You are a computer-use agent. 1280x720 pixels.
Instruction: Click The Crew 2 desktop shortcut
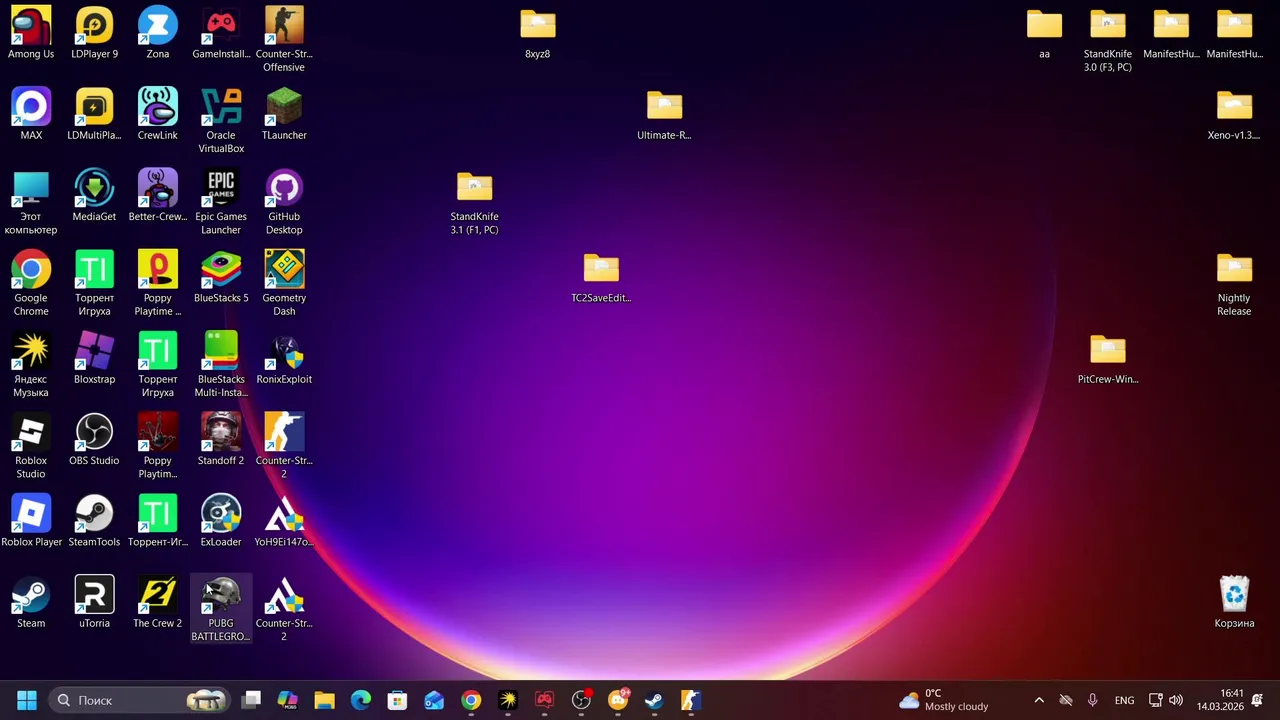(x=158, y=603)
